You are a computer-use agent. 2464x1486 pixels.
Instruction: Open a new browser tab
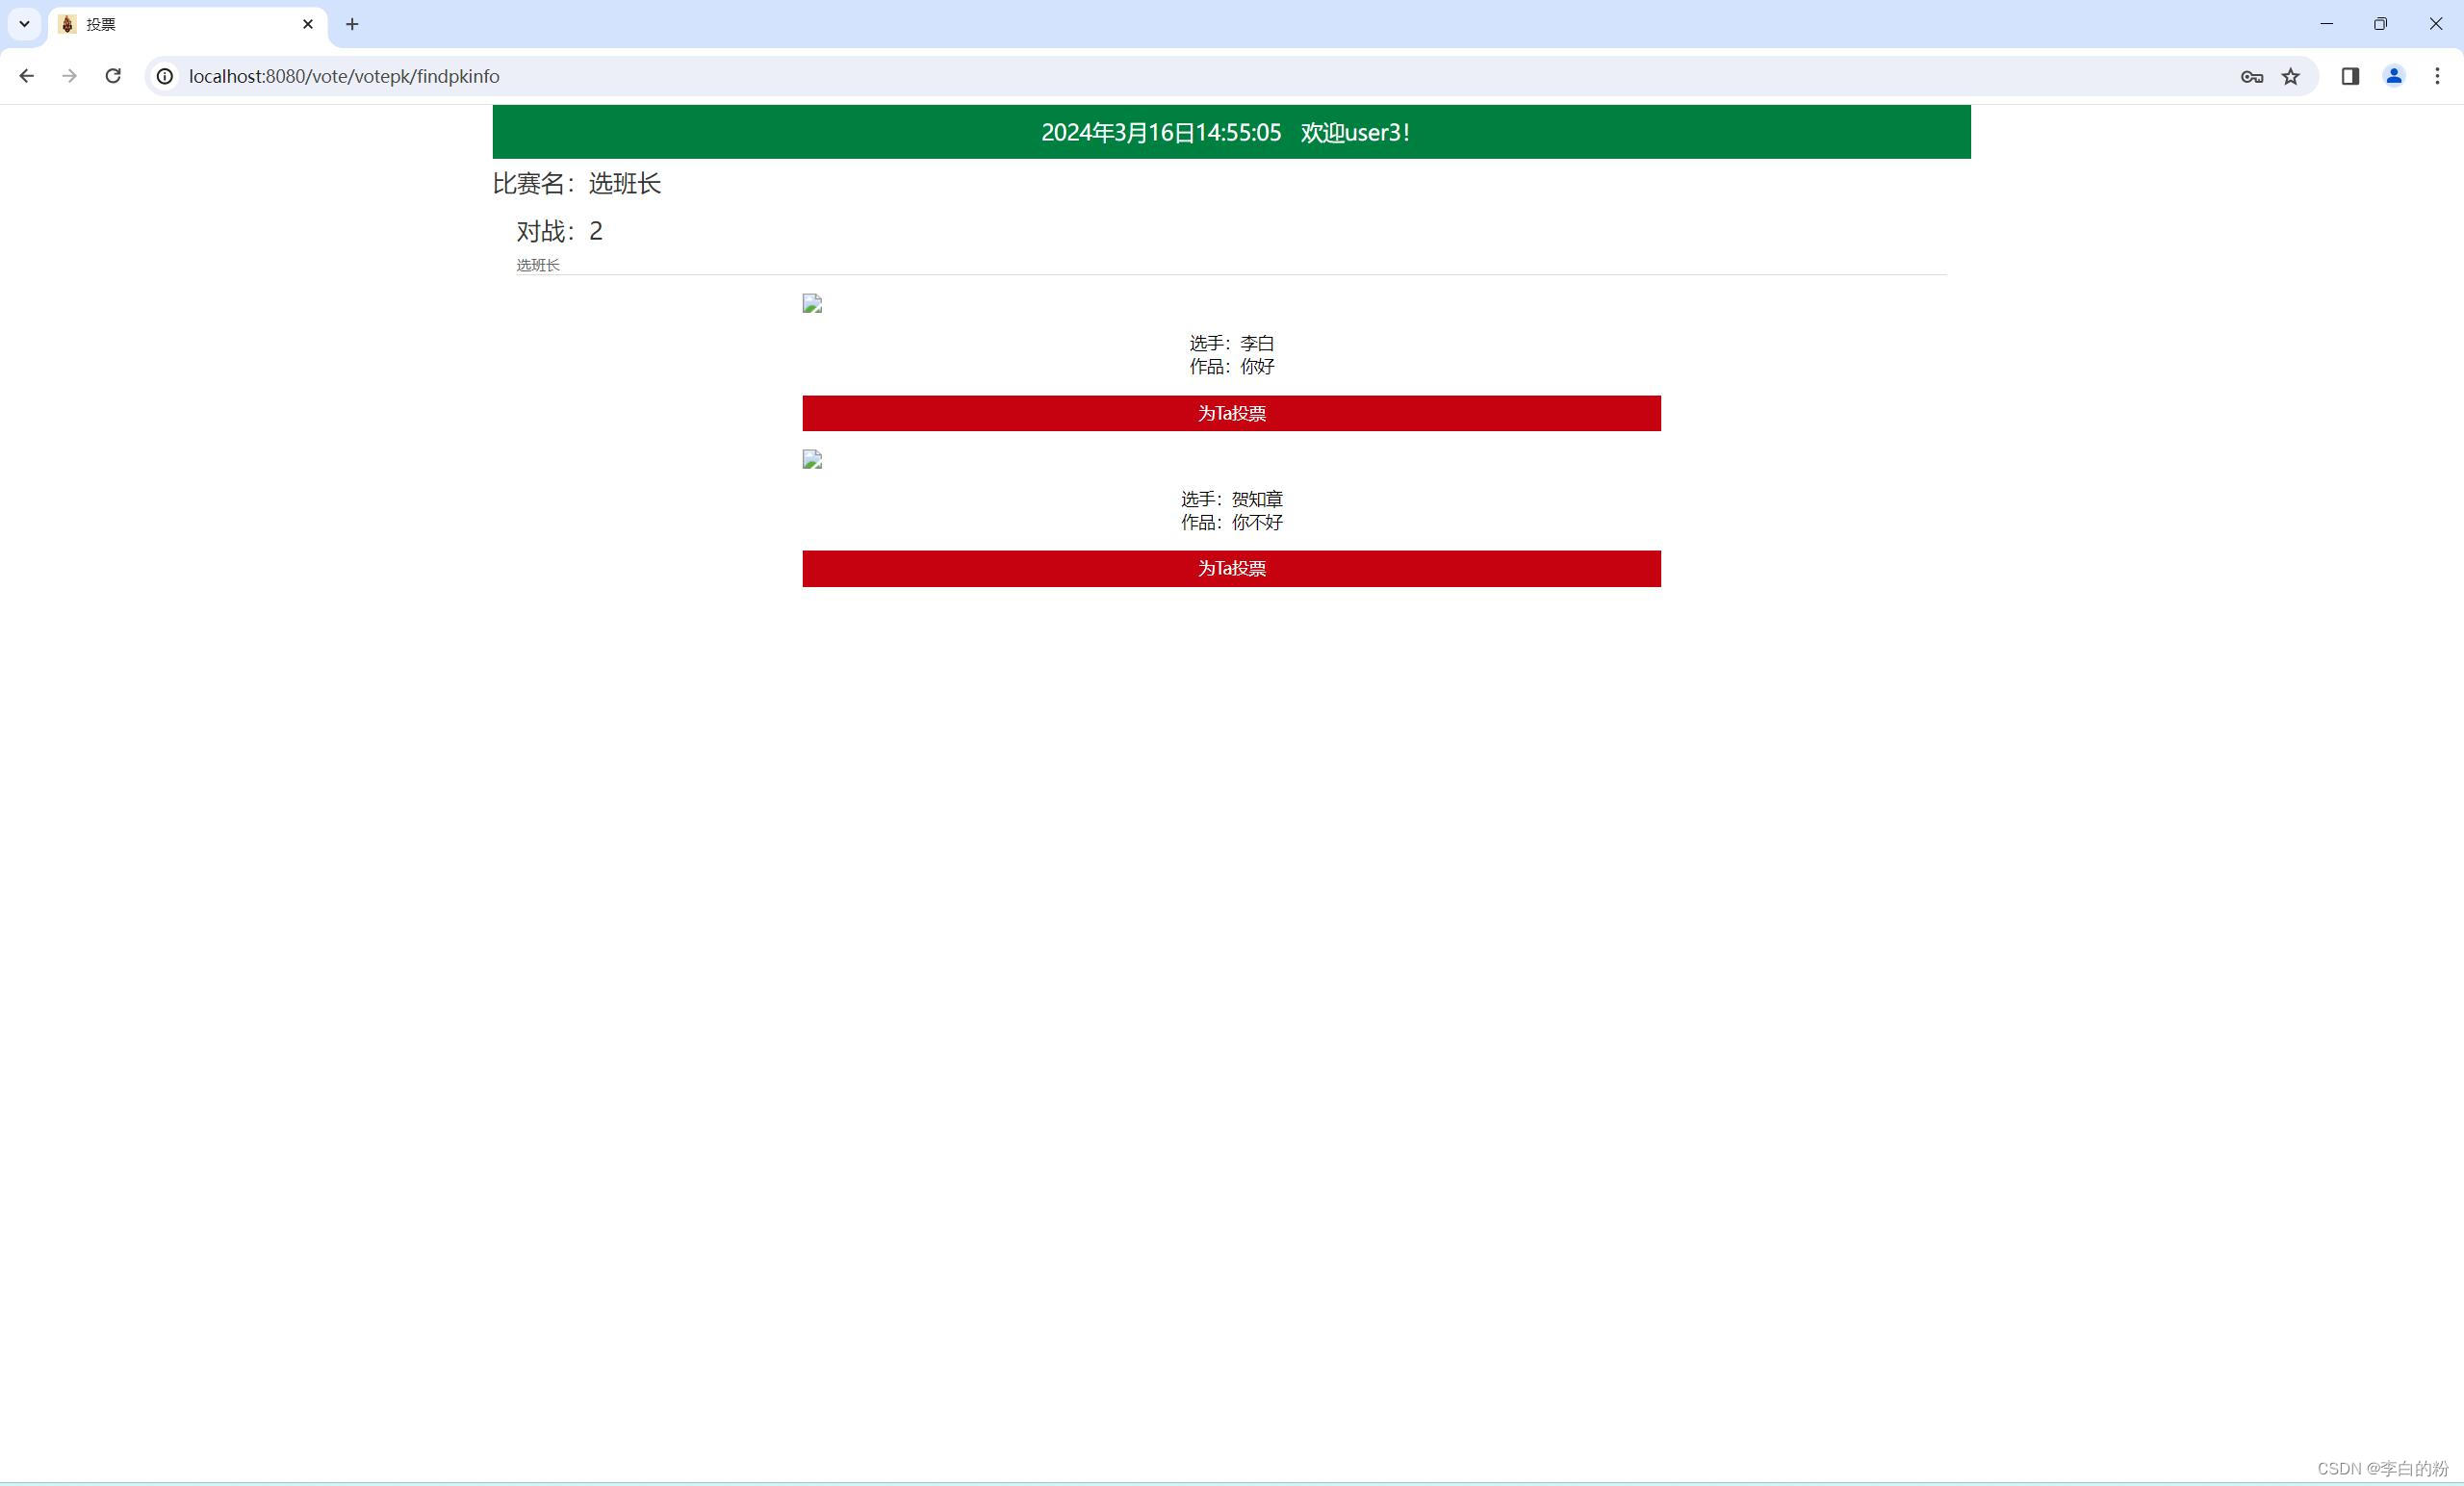tap(352, 24)
